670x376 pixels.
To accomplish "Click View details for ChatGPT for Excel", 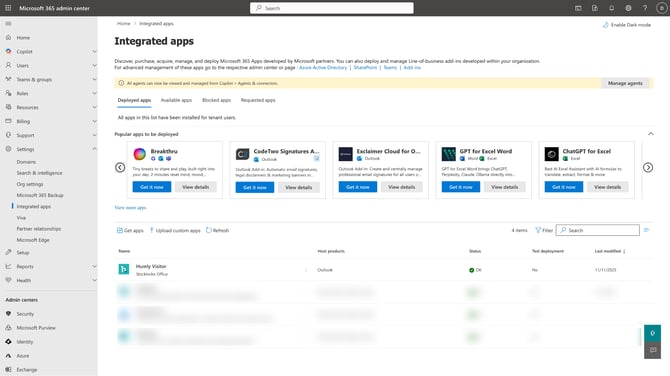I will click(x=607, y=187).
